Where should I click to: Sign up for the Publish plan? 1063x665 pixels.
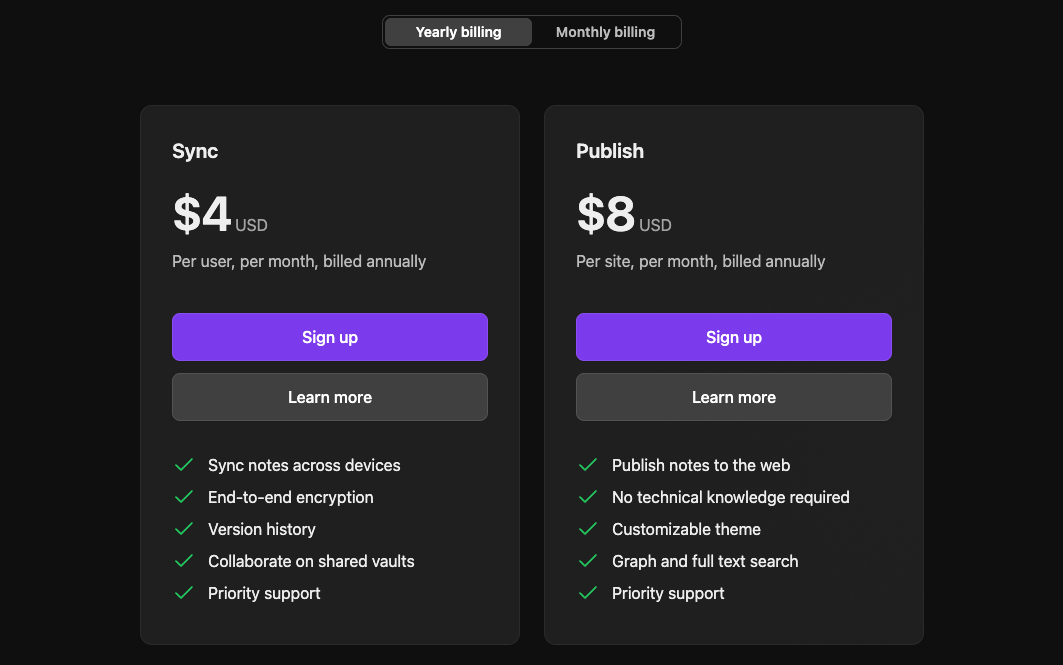(734, 337)
